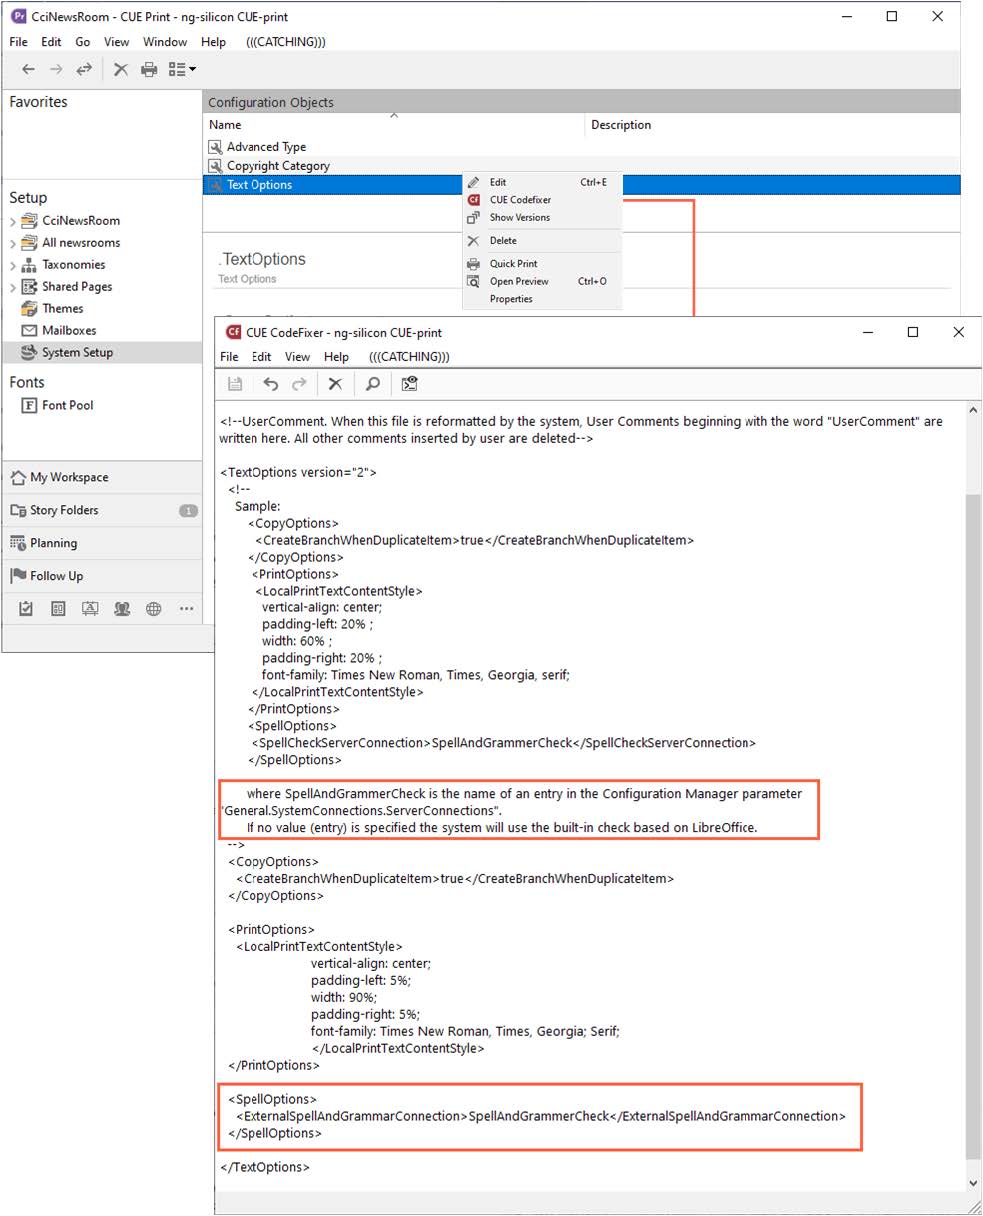Click the back arrow in CUE Print toolbar

(28, 69)
